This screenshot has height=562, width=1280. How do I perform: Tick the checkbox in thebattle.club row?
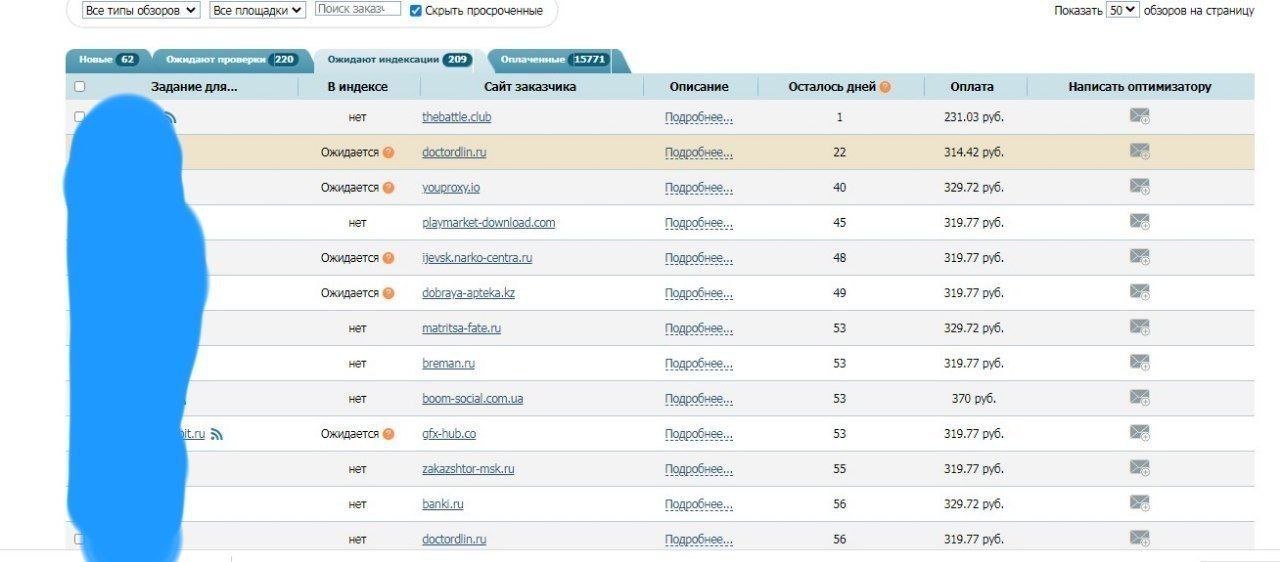point(80,117)
